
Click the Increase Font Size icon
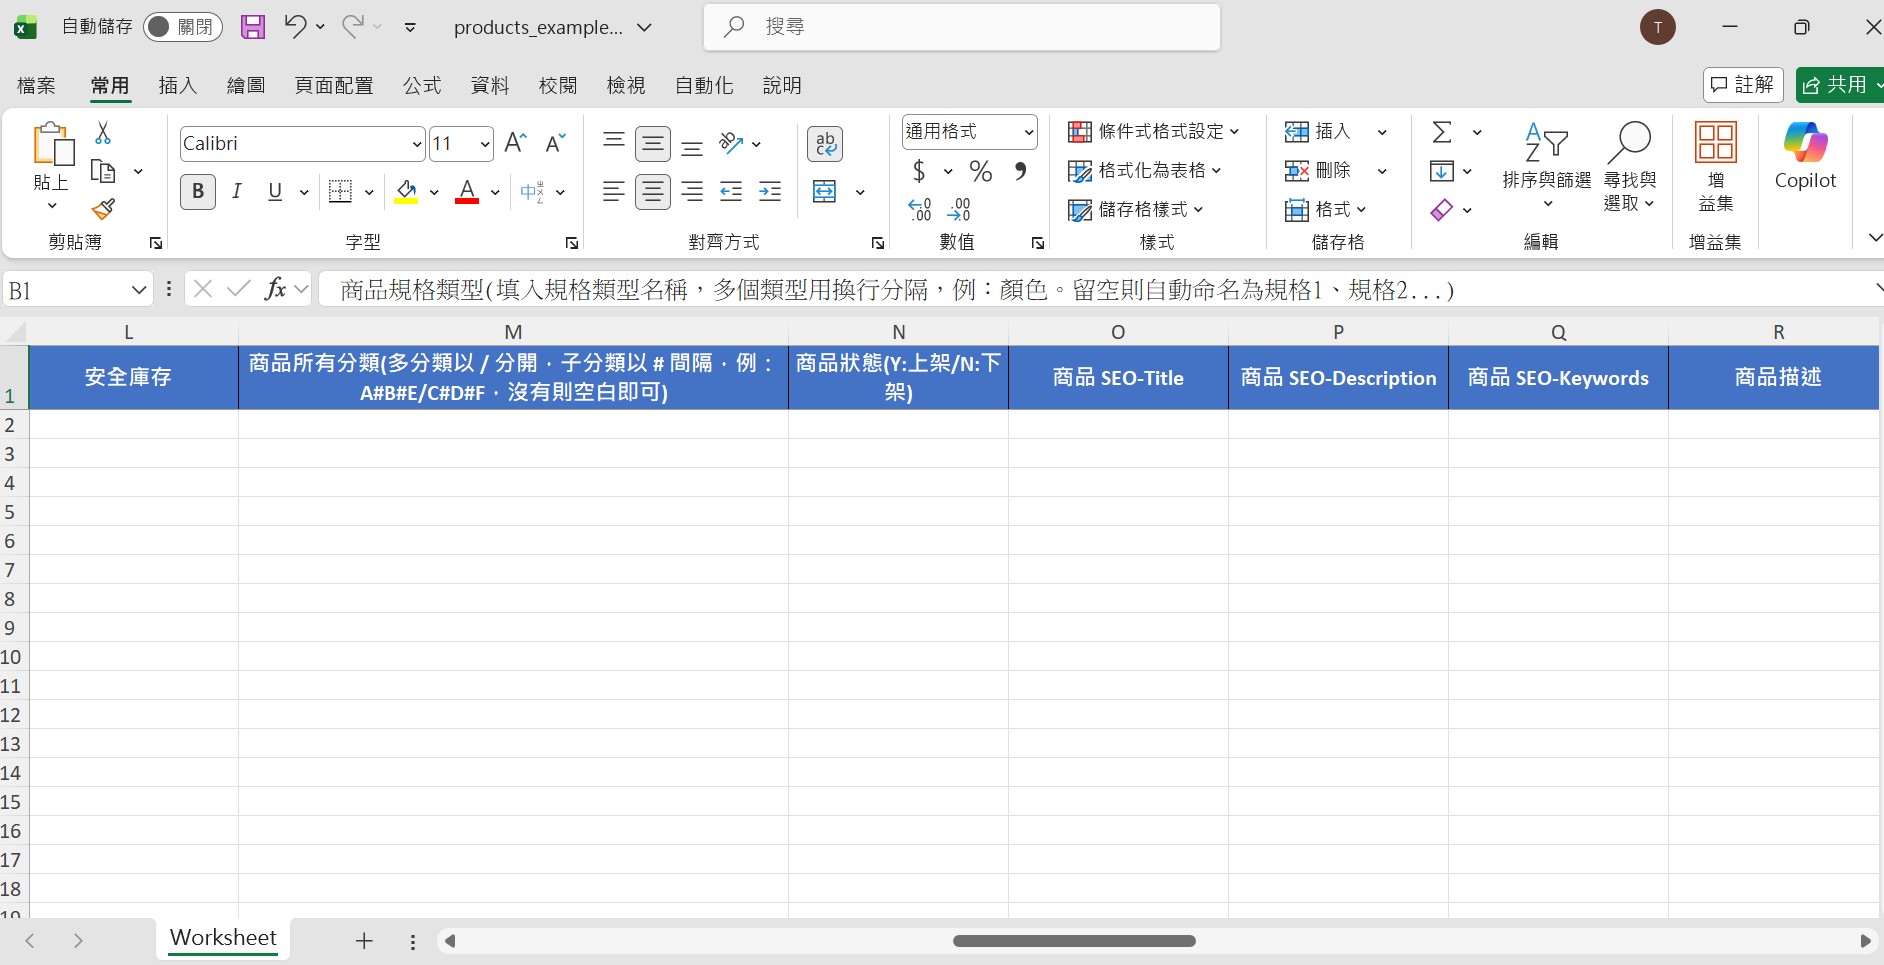click(516, 143)
